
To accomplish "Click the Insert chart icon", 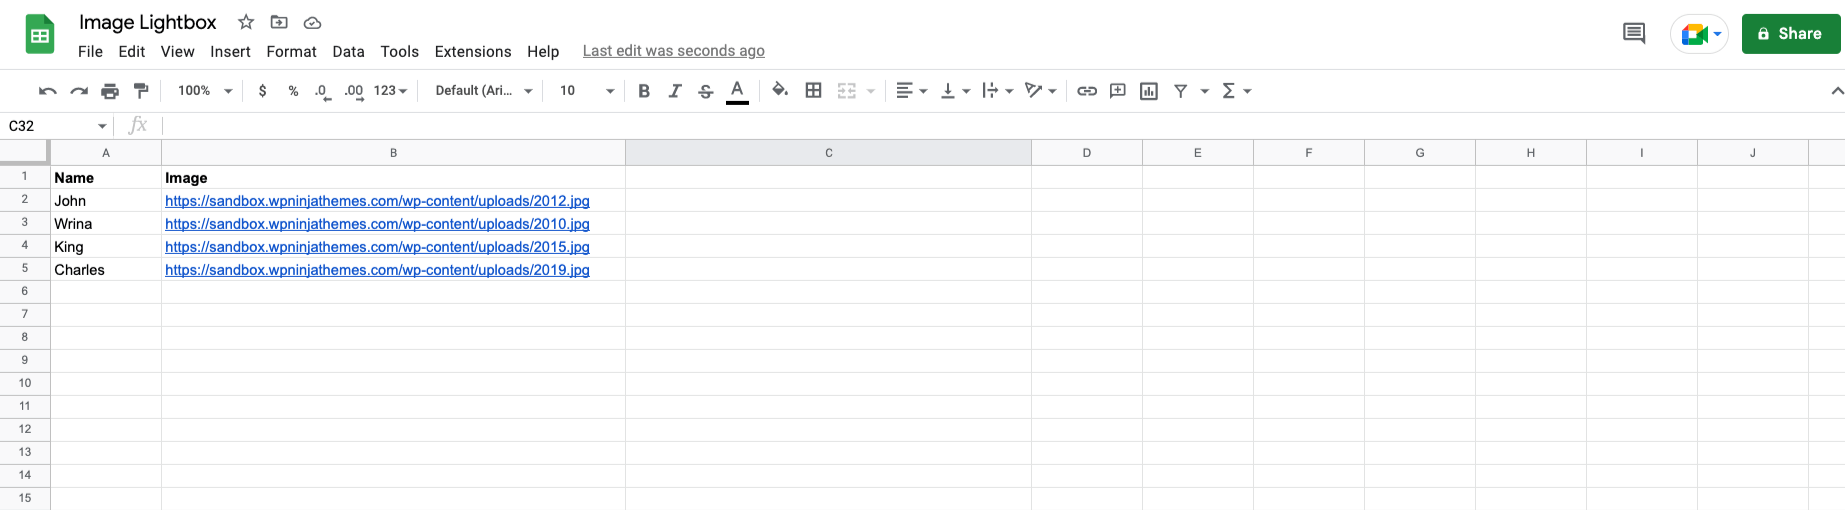I will coord(1149,91).
